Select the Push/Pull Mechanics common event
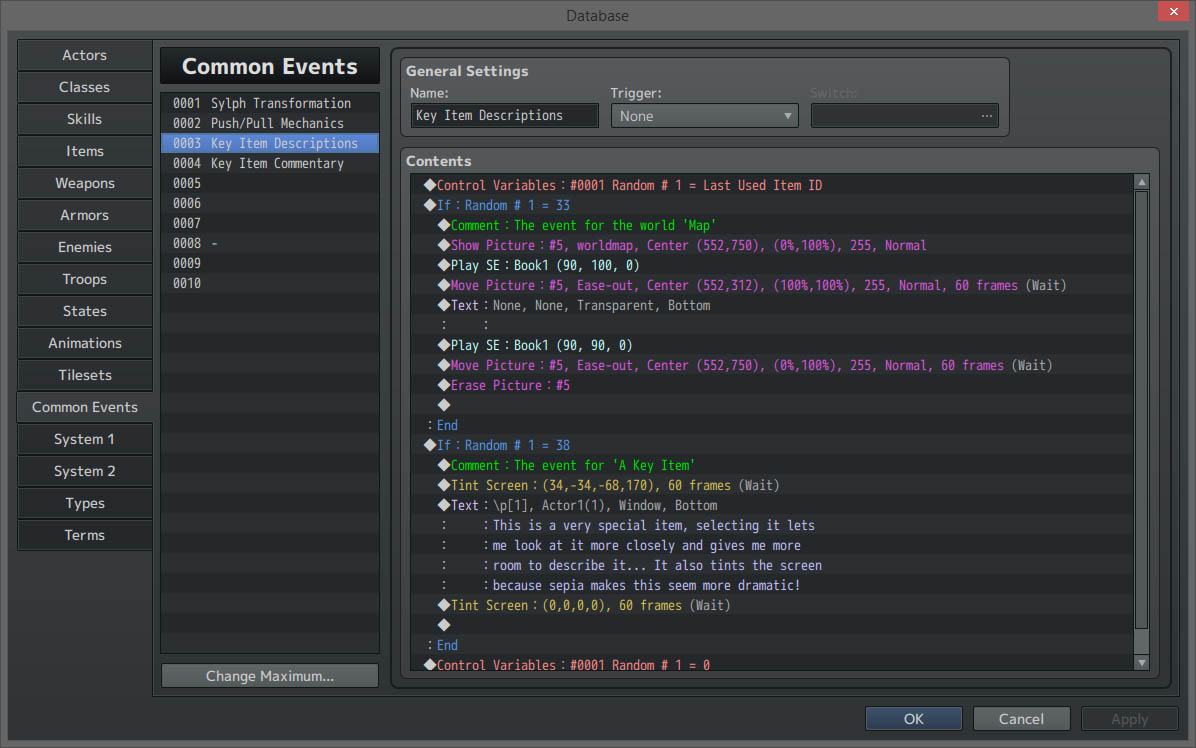Viewport: 1196px width, 748px height. coord(270,124)
